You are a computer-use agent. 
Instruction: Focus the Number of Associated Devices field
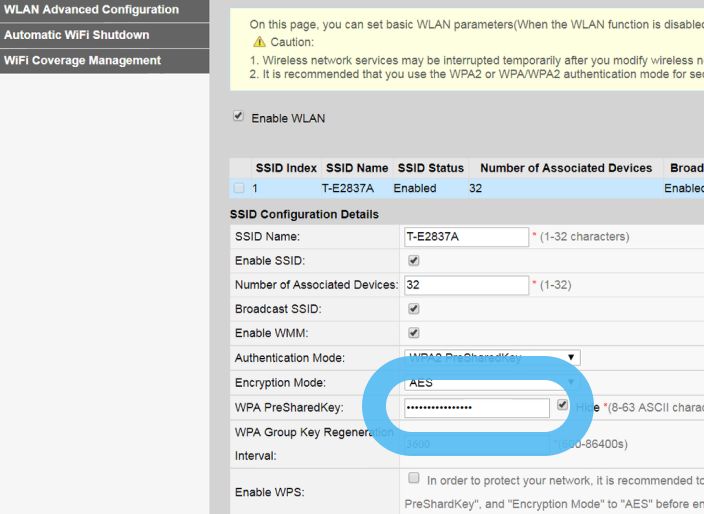click(465, 285)
